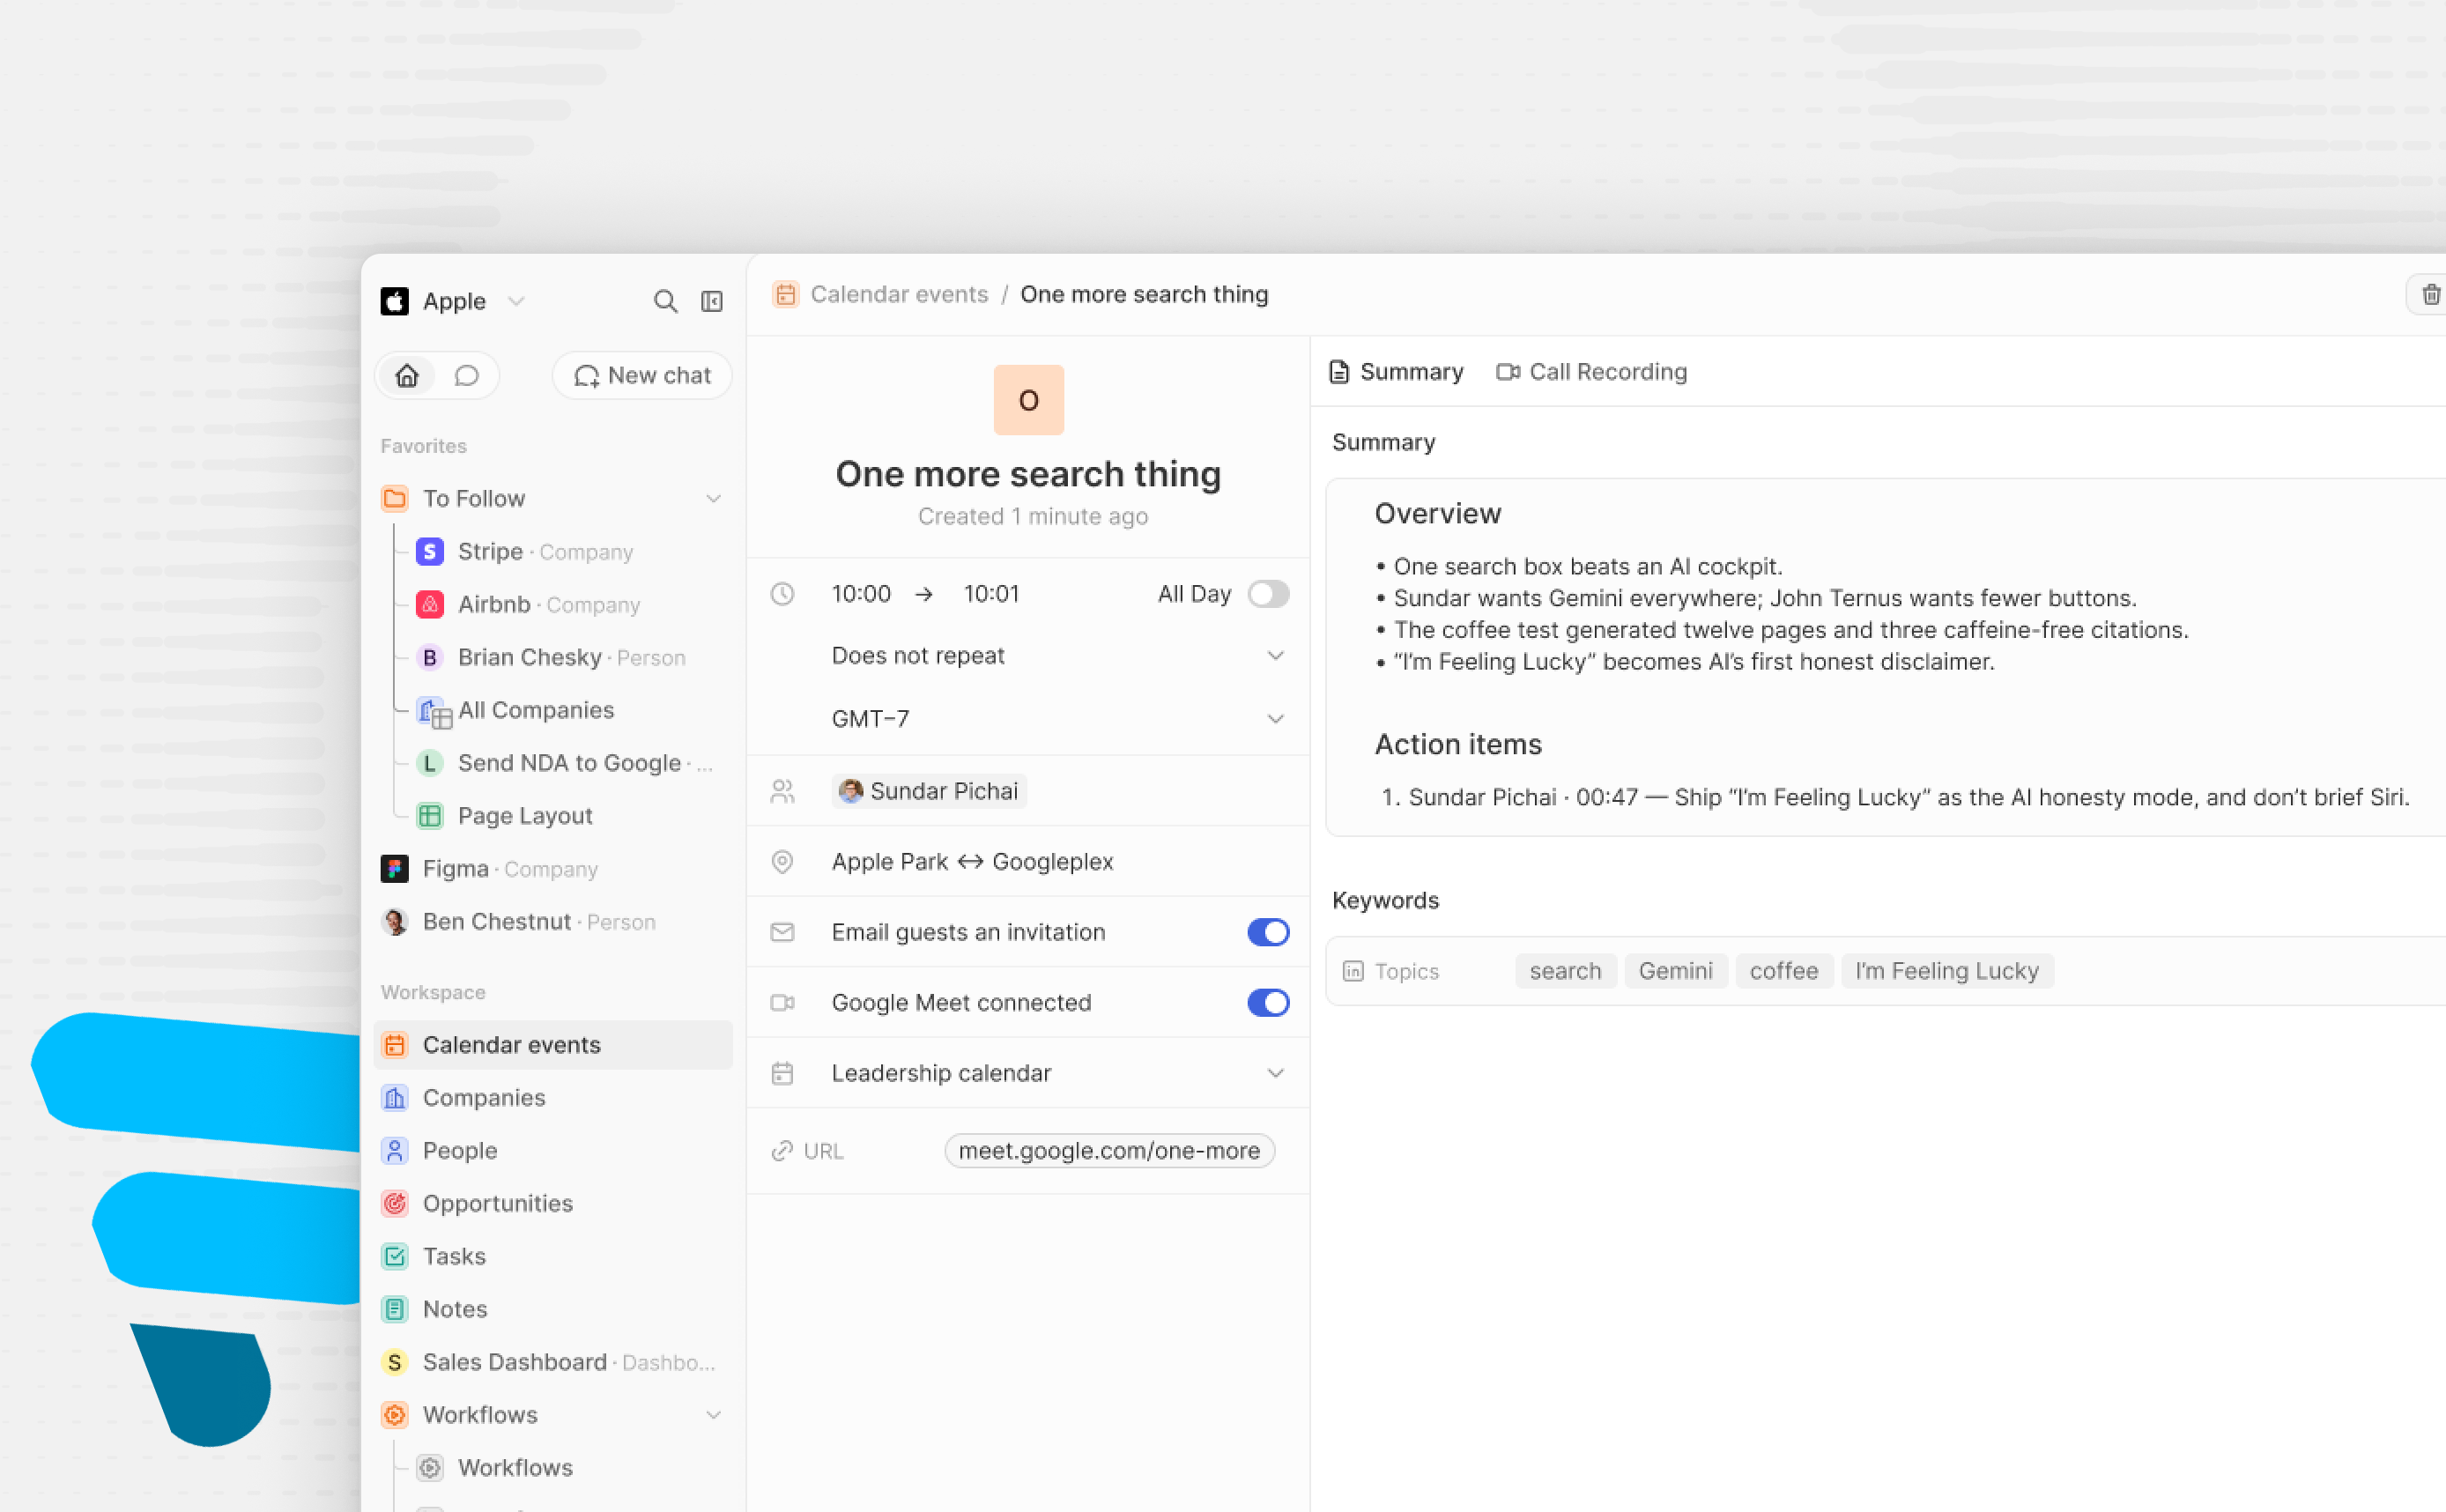This screenshot has height=1512, width=2446.
Task: Click the Gemini topic keyword tag
Action: (1675, 971)
